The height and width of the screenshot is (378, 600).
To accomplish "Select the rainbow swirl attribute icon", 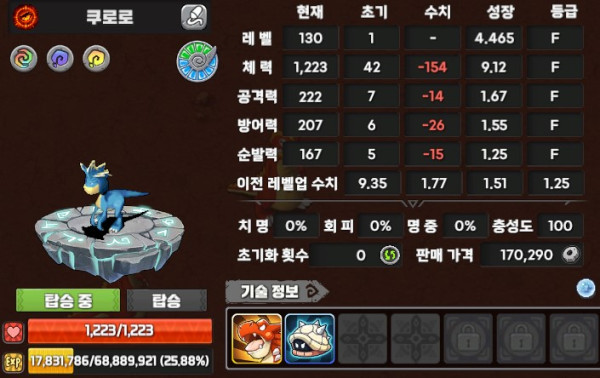I will (x=24, y=59).
